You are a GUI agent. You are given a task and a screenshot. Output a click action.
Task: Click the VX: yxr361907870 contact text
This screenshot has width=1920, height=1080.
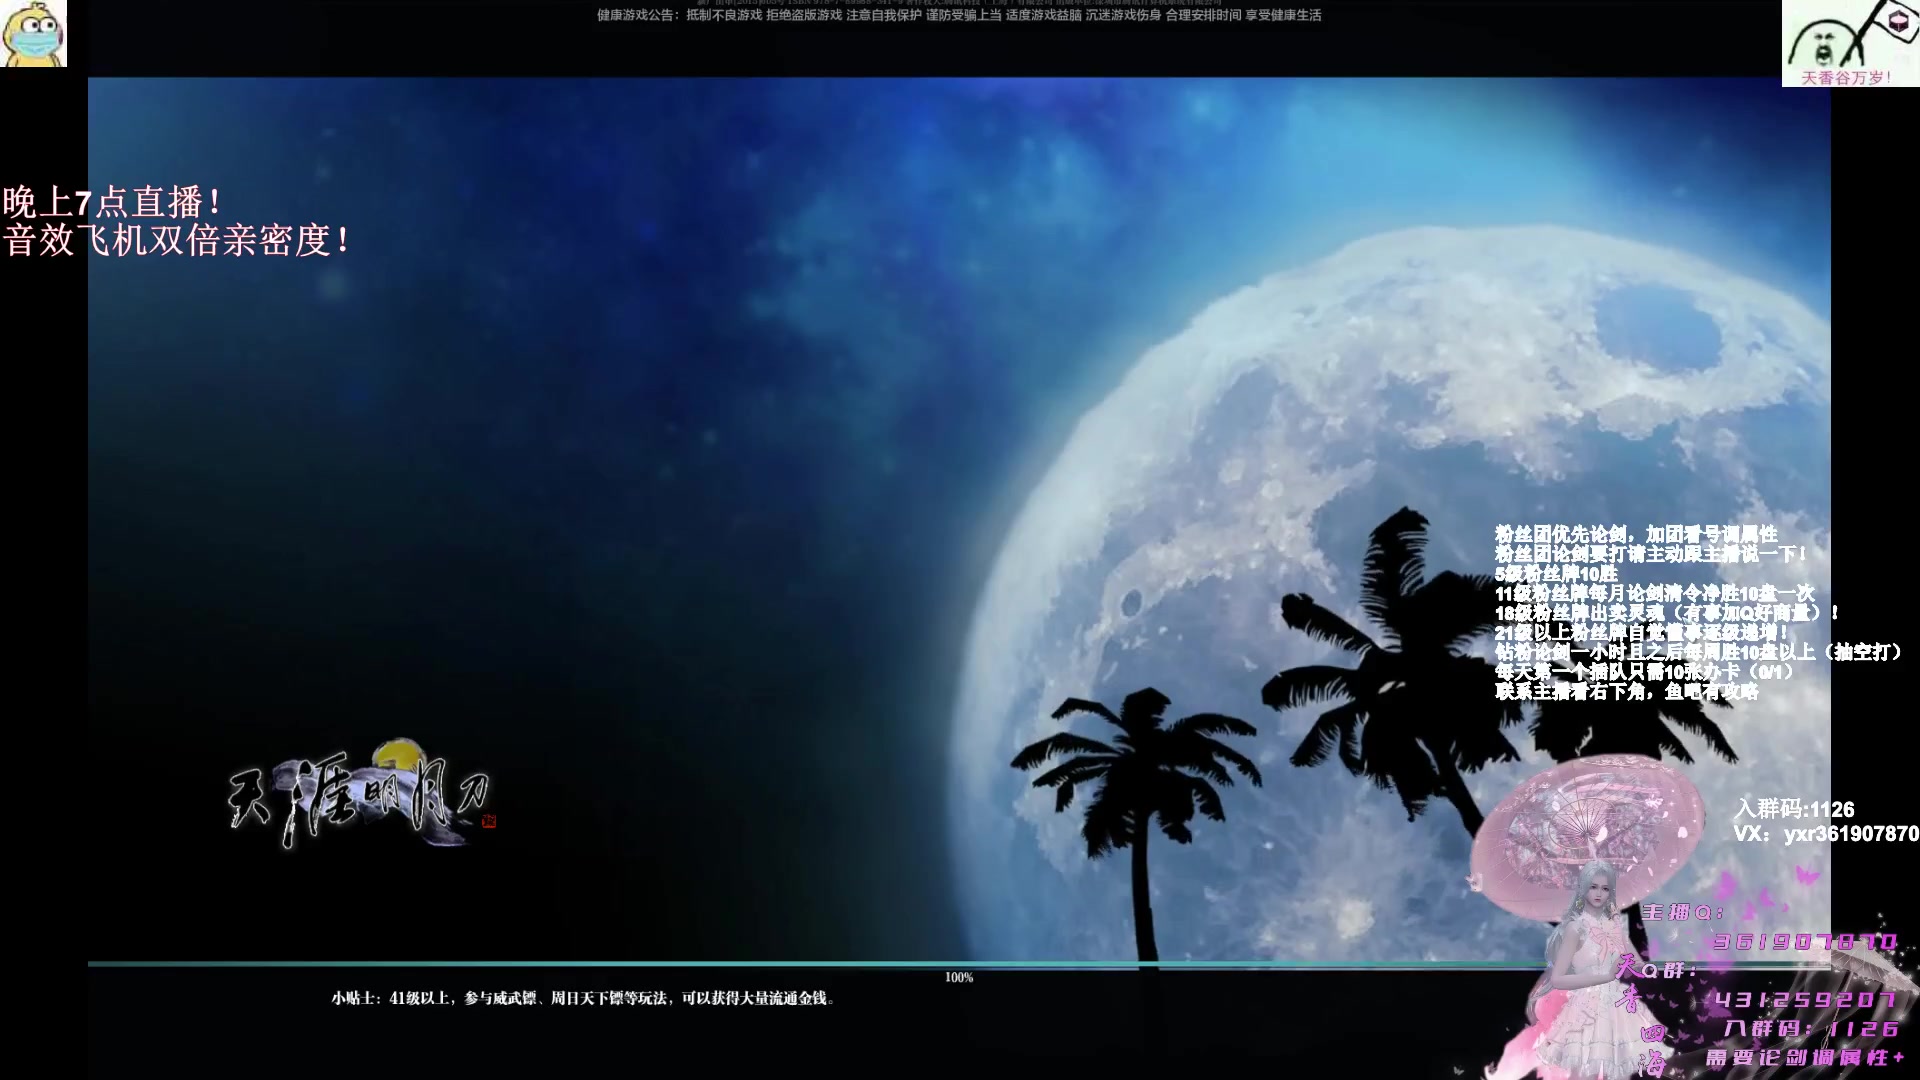(1826, 834)
